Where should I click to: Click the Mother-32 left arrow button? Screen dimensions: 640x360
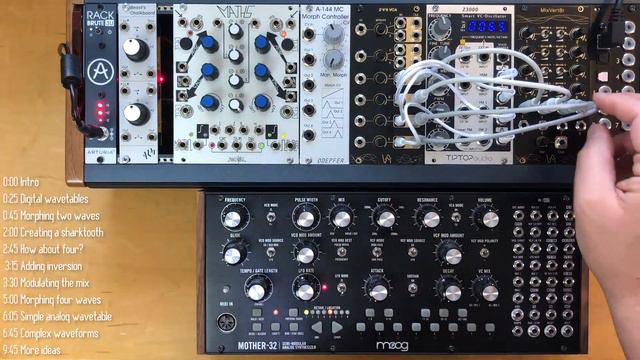coord(317,327)
